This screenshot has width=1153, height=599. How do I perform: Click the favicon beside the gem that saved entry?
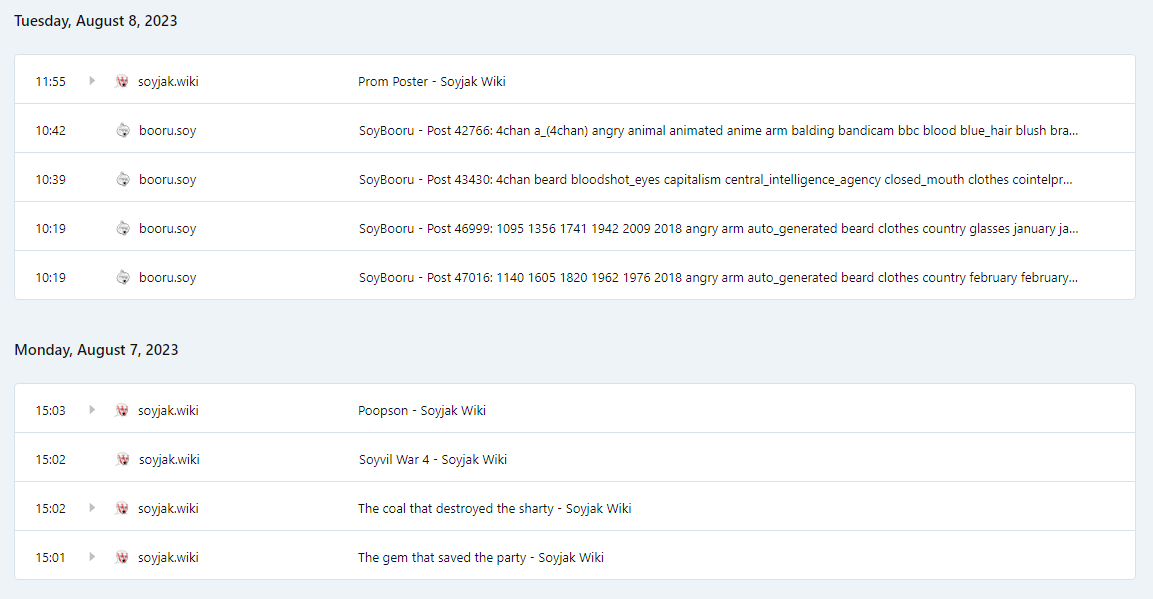coord(122,557)
